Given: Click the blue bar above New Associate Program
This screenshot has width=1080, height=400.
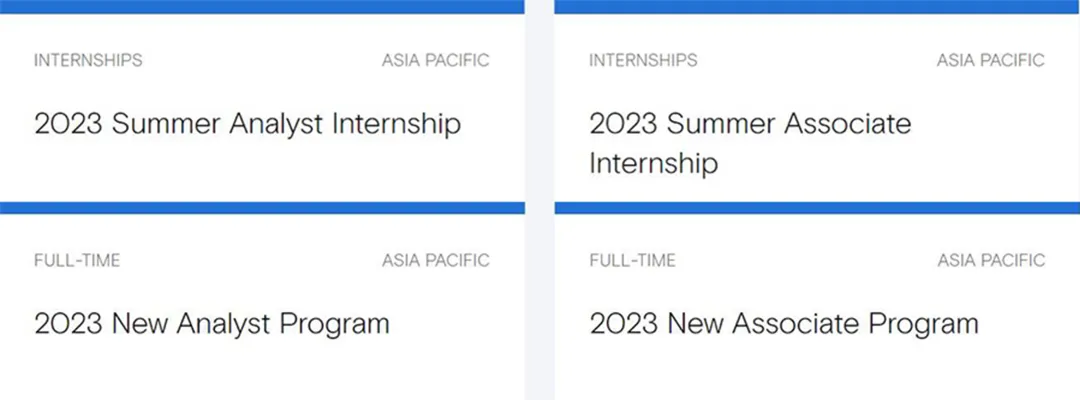Looking at the screenshot, I should [x=817, y=207].
